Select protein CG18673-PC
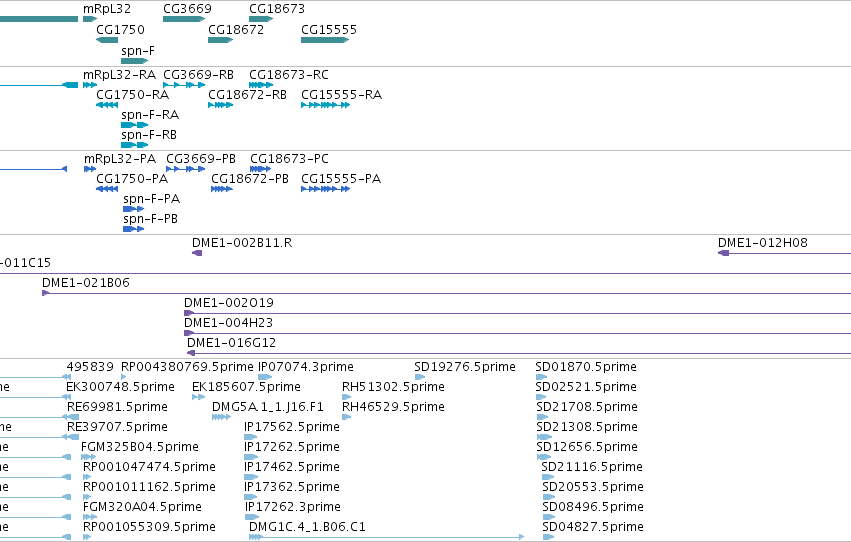 [289, 159]
